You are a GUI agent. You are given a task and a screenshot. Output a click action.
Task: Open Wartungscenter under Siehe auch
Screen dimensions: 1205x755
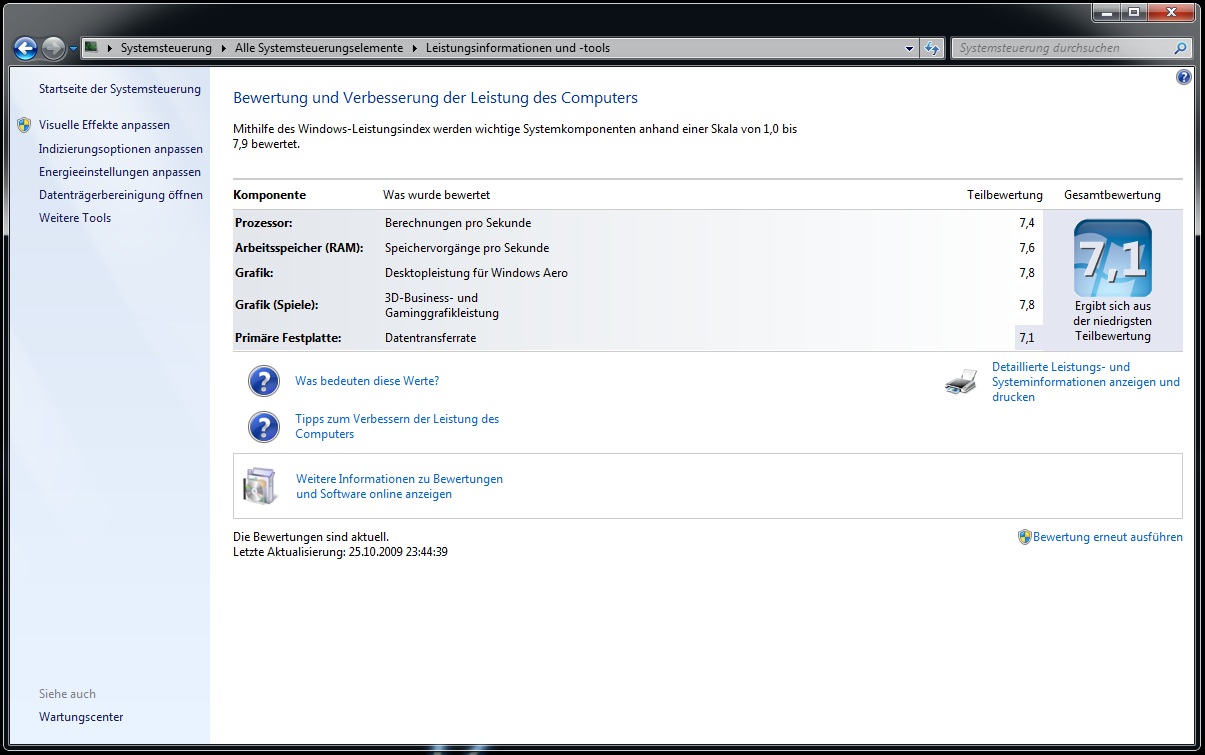tap(81, 717)
